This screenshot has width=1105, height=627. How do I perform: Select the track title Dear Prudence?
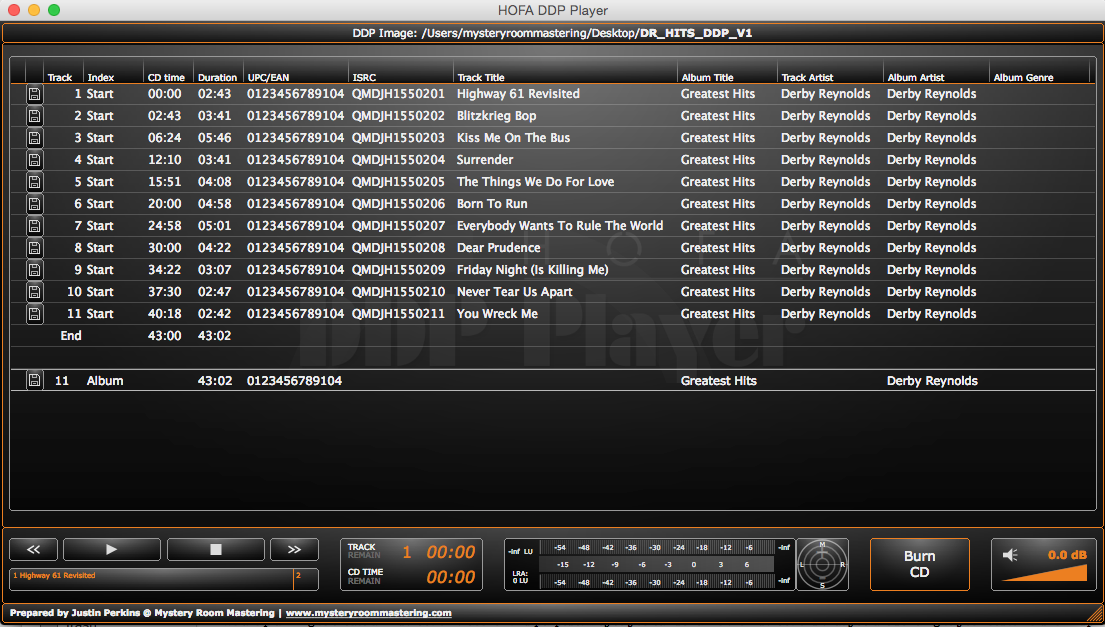498,247
